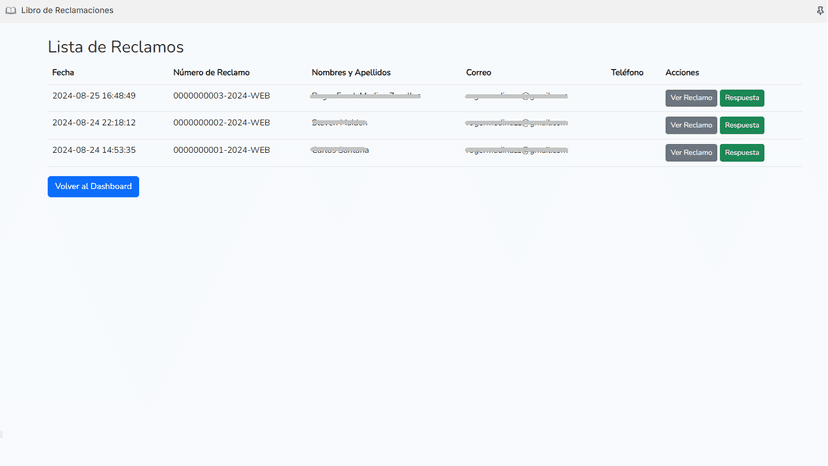Click the blurred email in the 0000000001-2024-WEB row
This screenshot has height=466, width=828.
tap(516, 150)
